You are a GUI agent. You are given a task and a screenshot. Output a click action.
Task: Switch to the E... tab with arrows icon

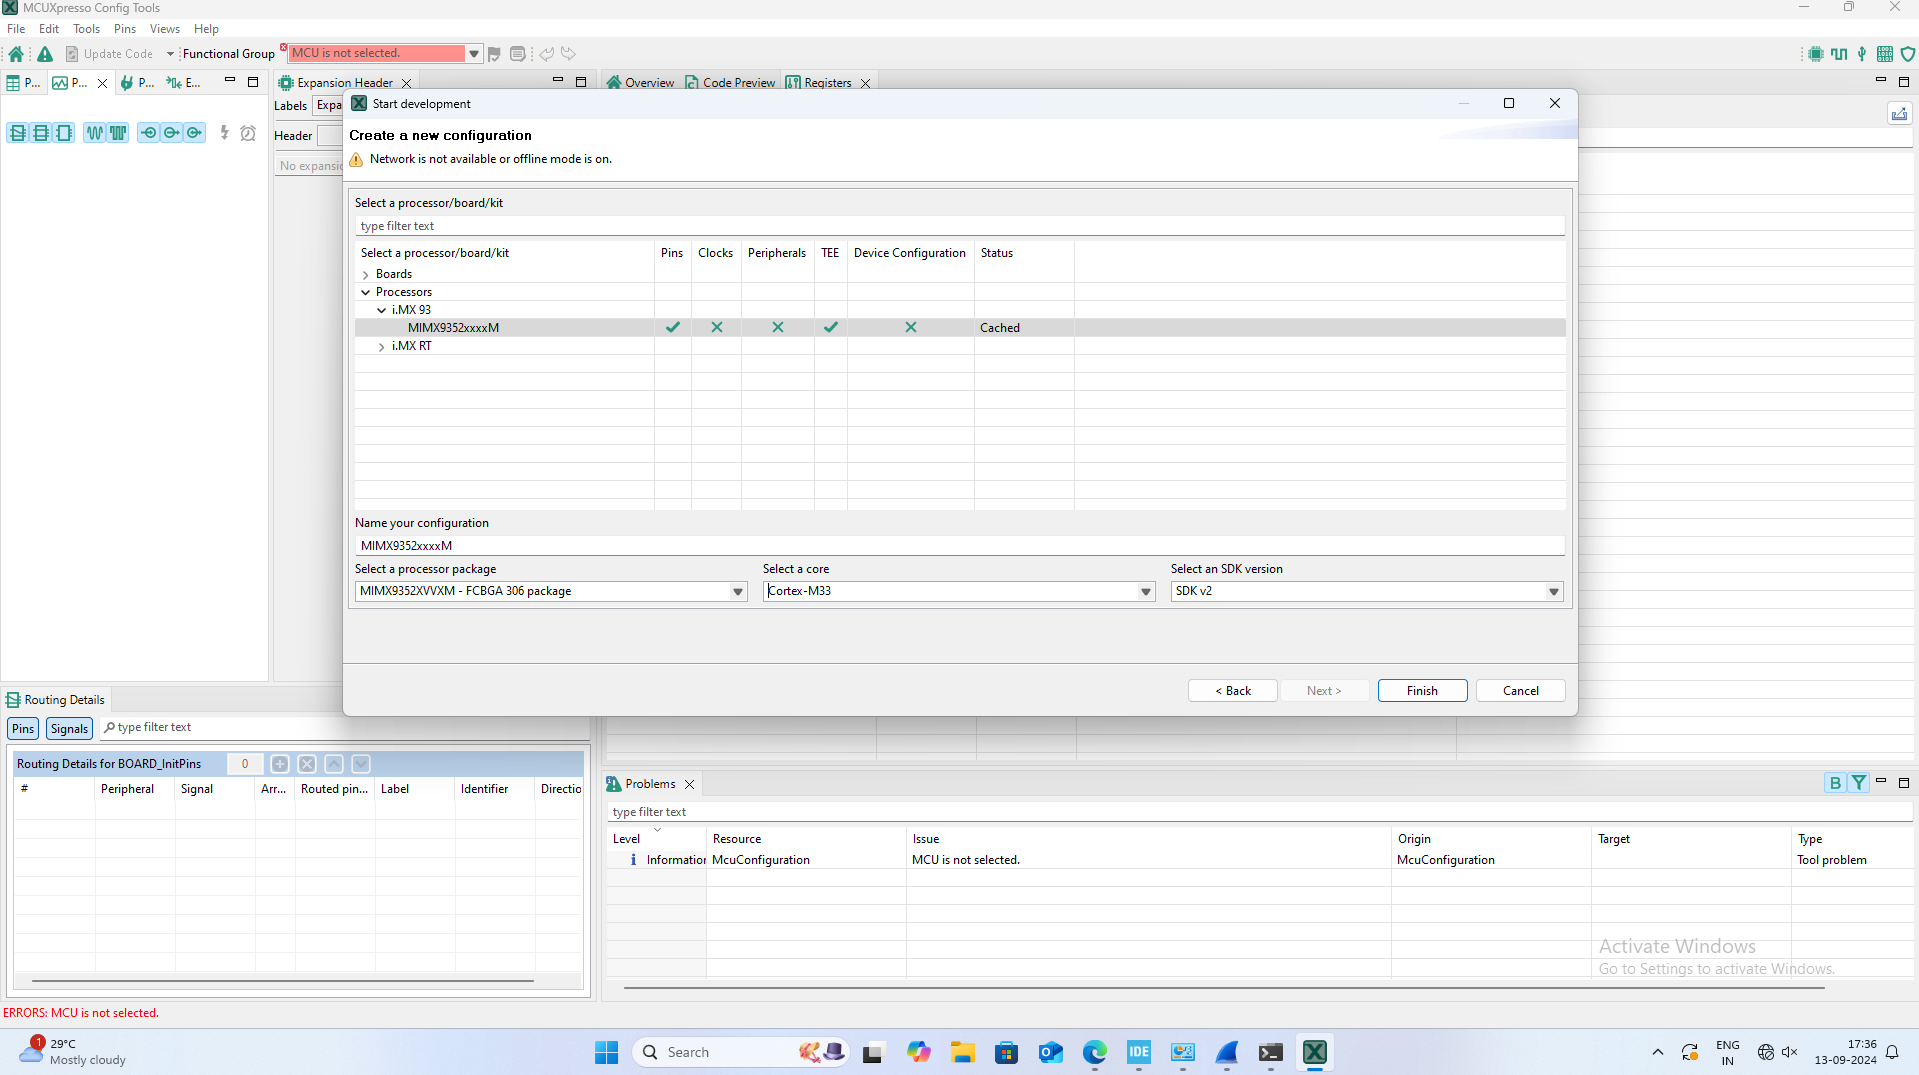pos(184,83)
